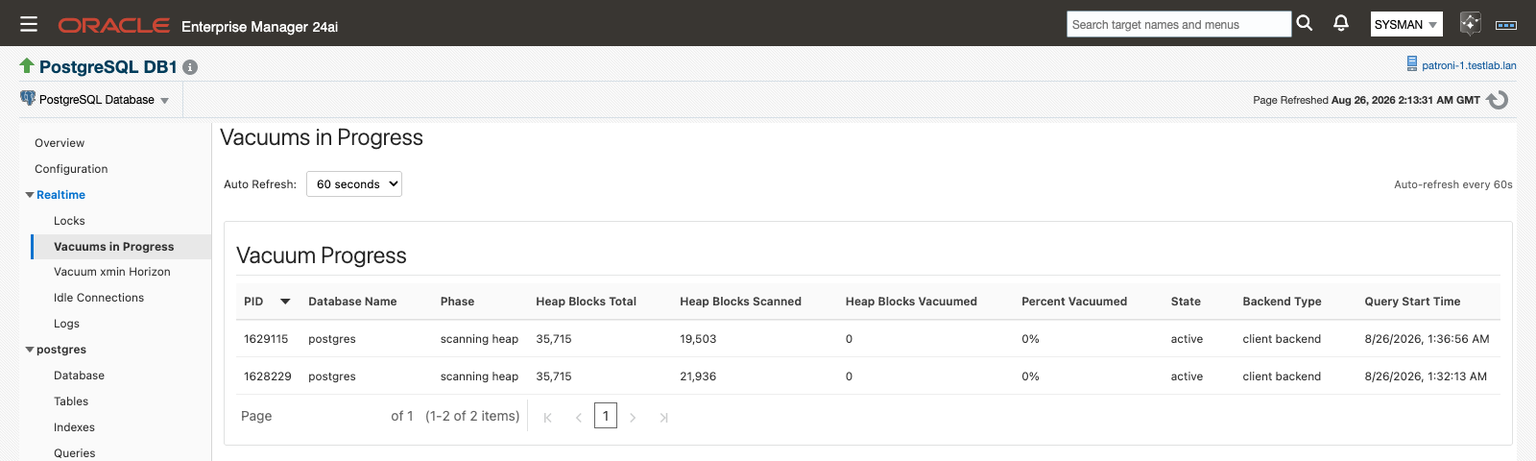Screen dimensions: 1536x461
Task: Sort by Heap Blocks Scanned column
Action: click(740, 301)
